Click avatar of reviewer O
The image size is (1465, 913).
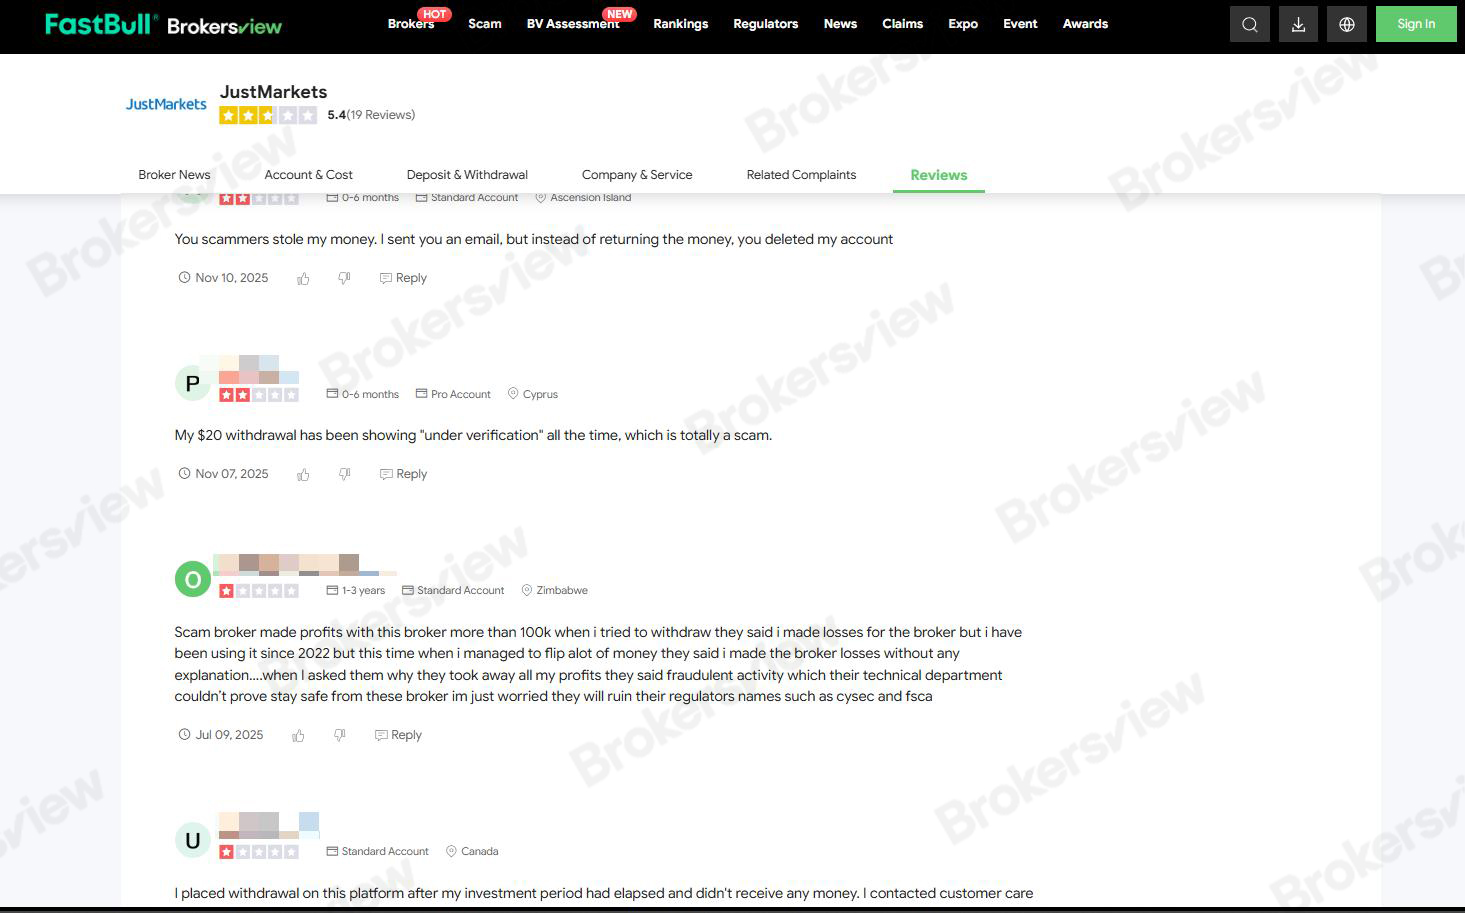click(193, 579)
